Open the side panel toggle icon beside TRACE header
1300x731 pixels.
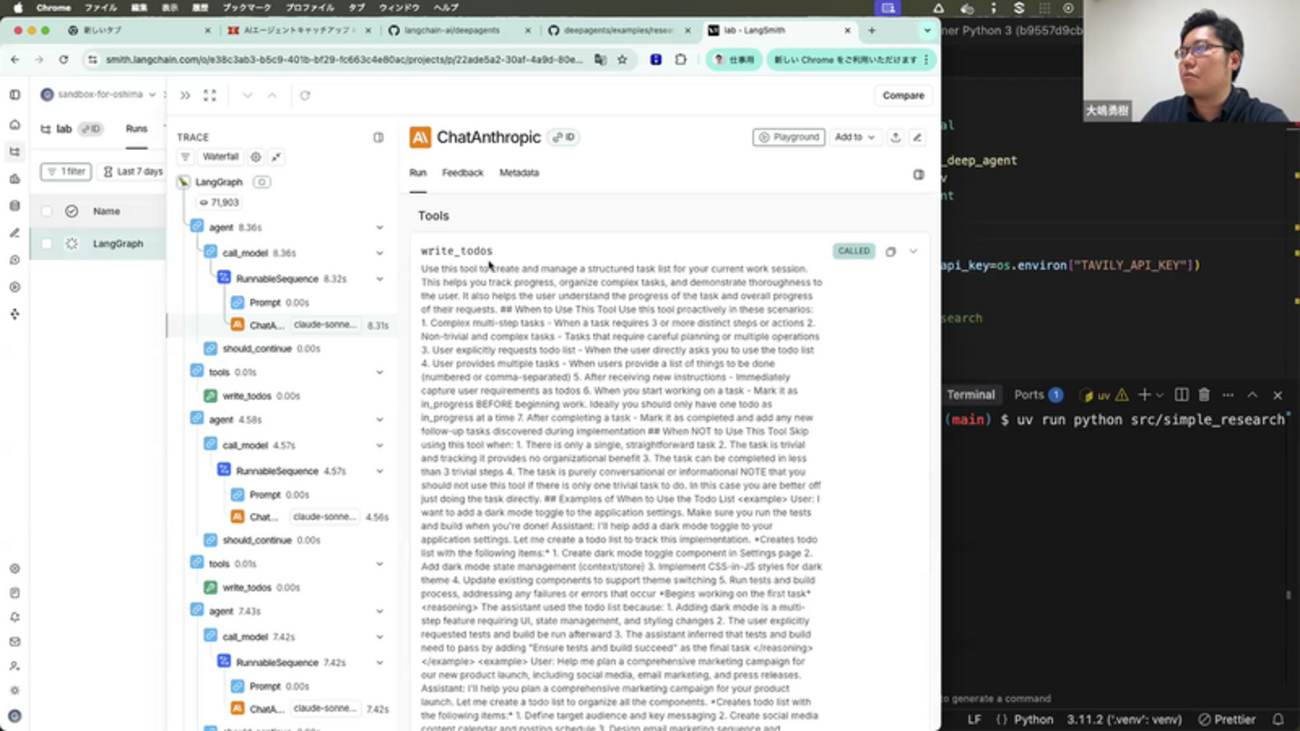tap(378, 137)
